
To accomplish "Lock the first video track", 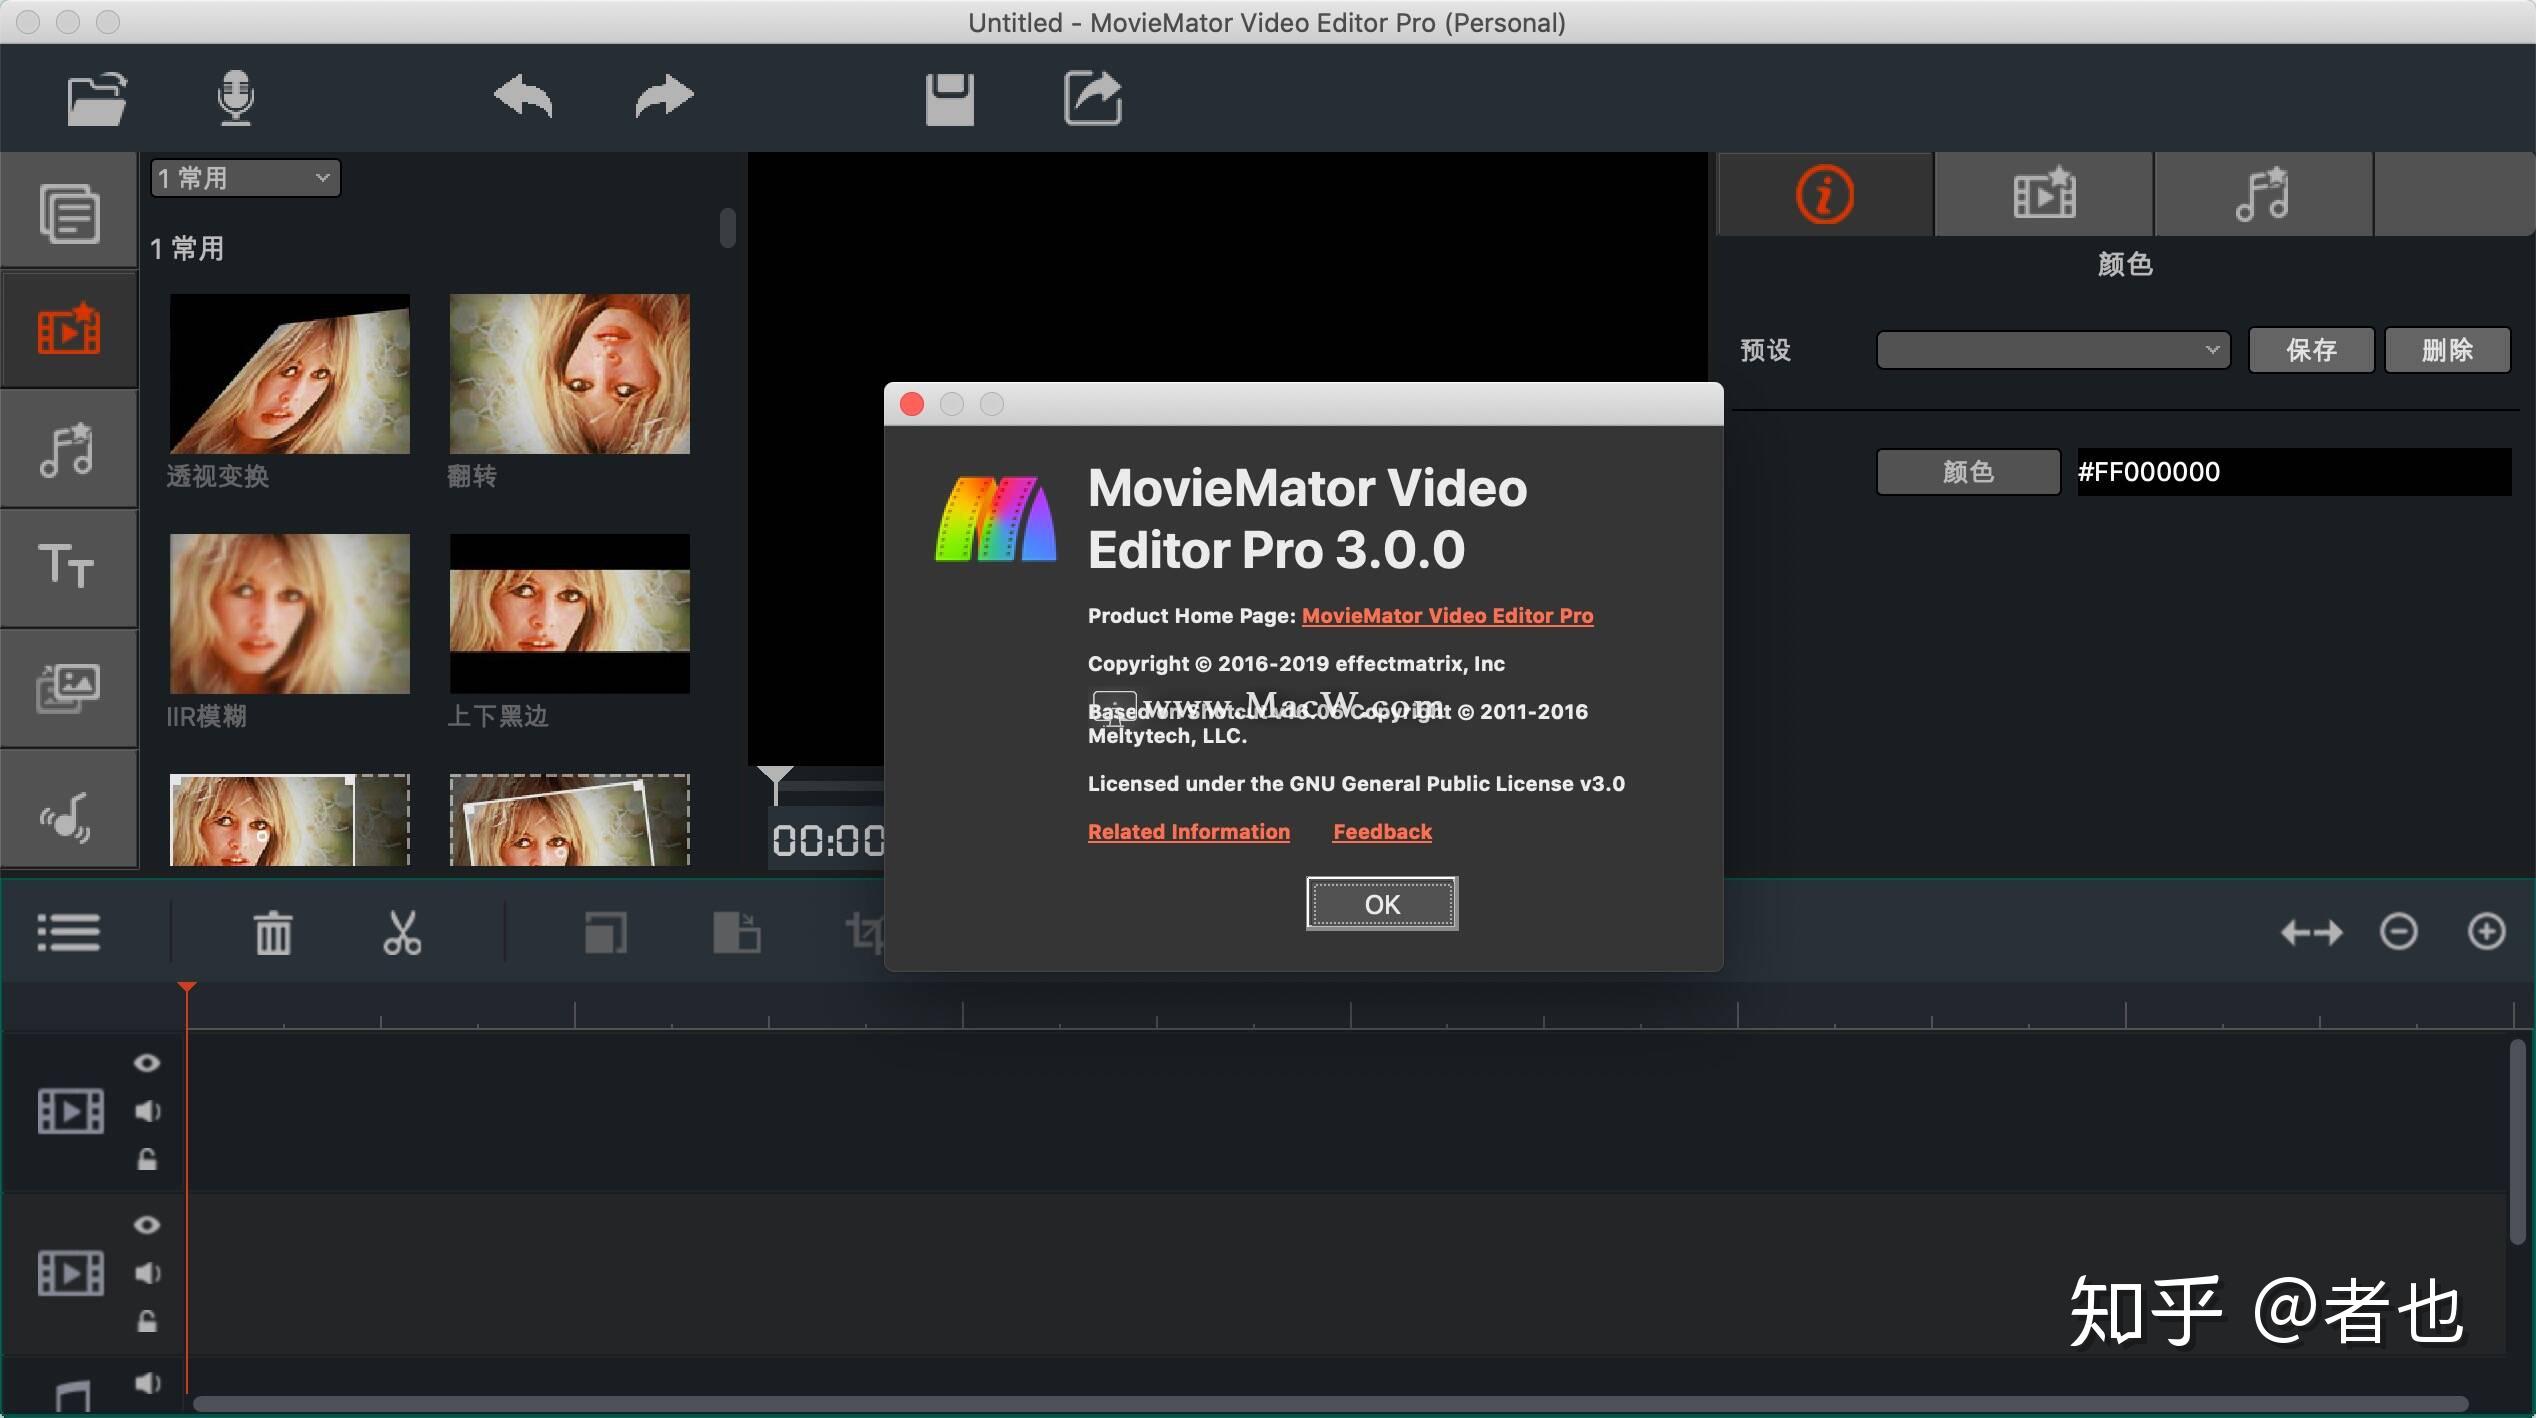I will click(147, 1160).
